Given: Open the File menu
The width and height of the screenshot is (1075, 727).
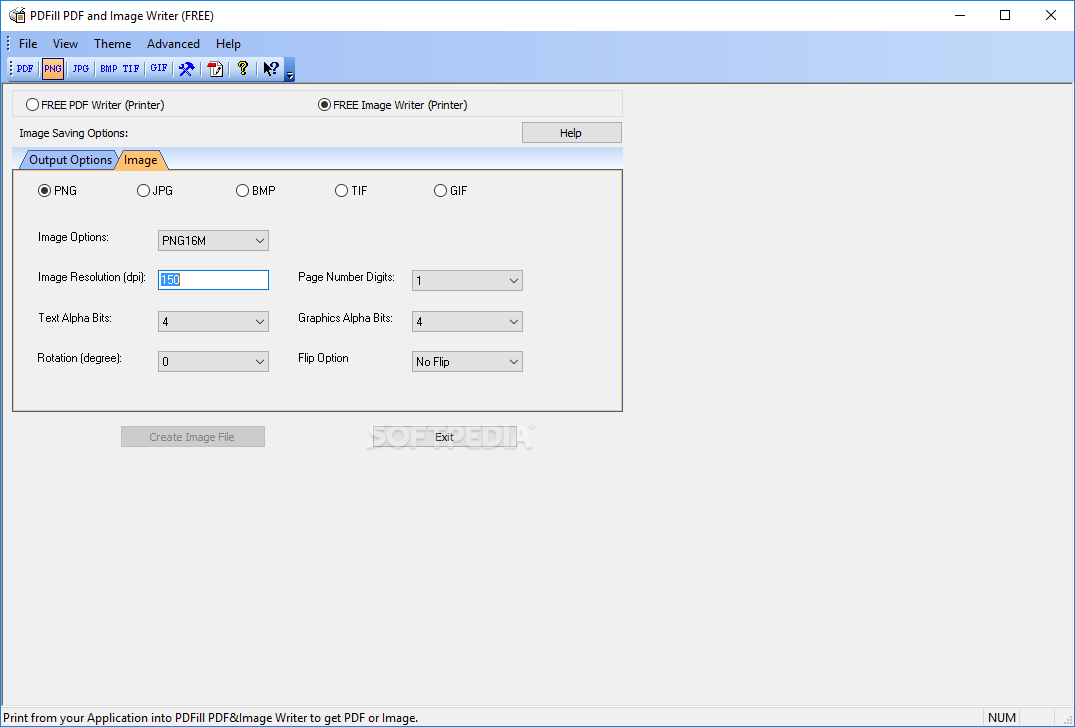Looking at the screenshot, I should pos(28,44).
